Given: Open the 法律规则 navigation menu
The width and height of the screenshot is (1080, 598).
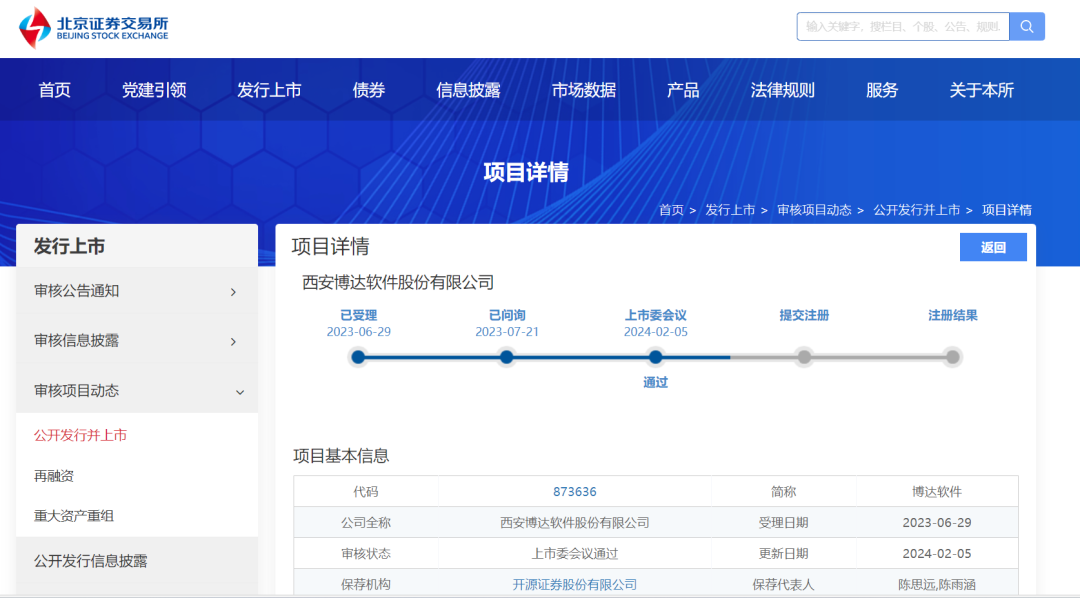Looking at the screenshot, I should point(782,90).
